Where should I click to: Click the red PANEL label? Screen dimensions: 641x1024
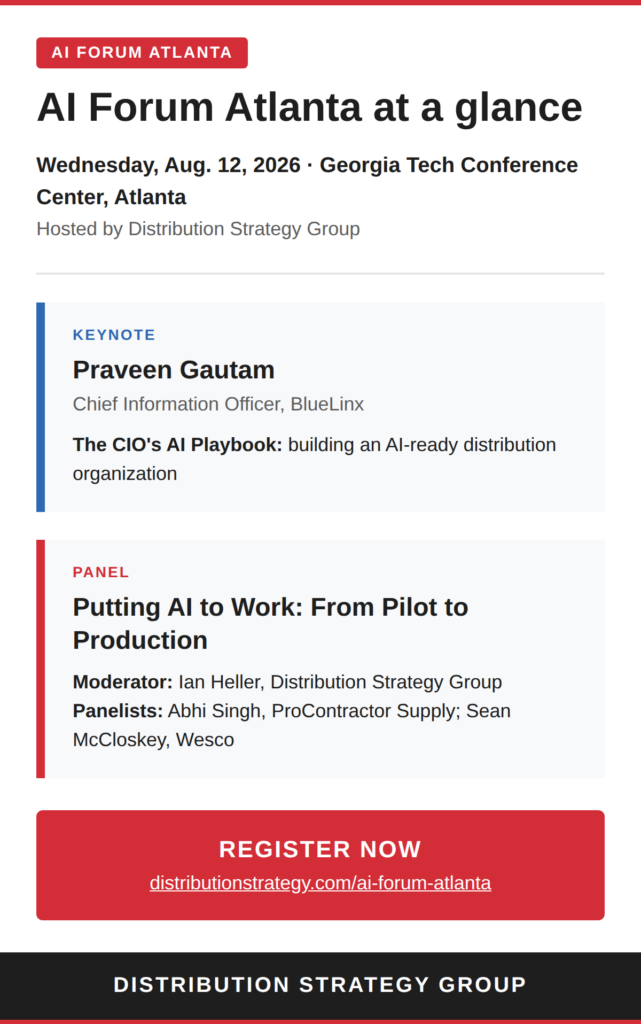tap(101, 573)
